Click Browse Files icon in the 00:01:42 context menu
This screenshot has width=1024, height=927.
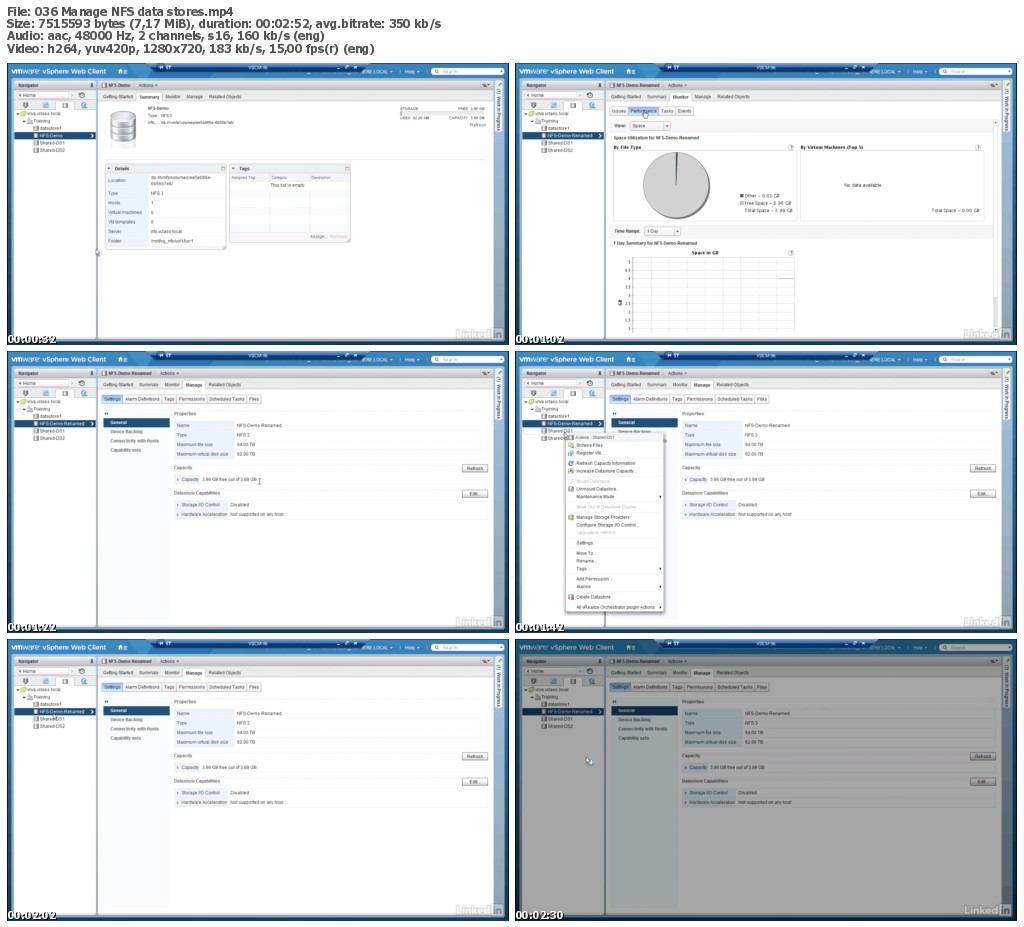tap(571, 446)
